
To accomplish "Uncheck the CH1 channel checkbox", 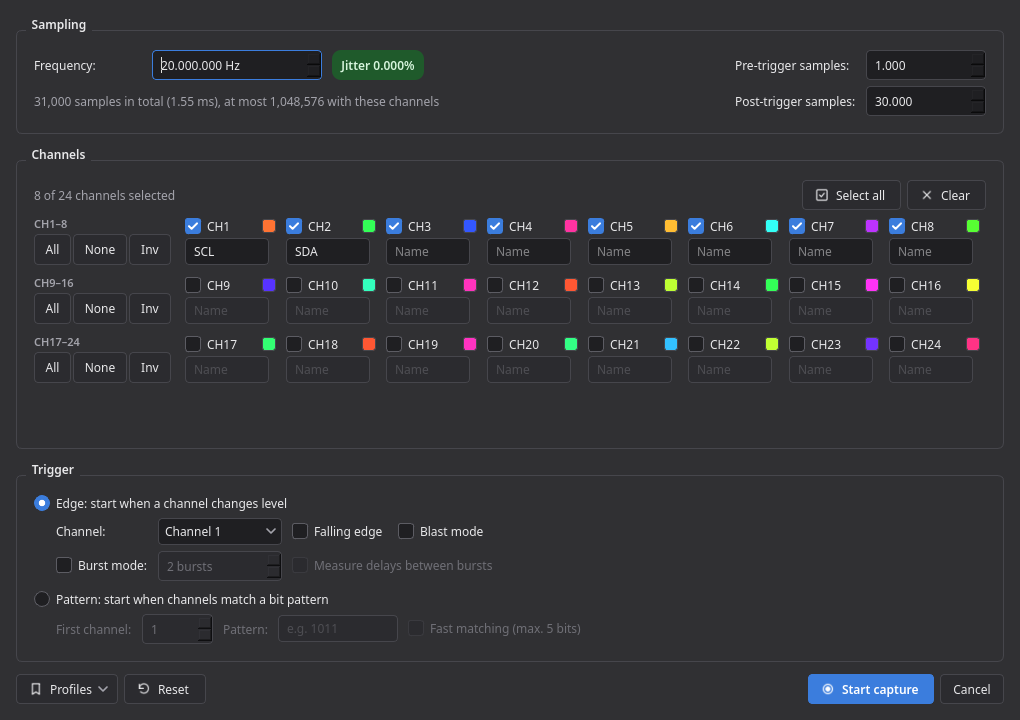I will tap(193, 226).
